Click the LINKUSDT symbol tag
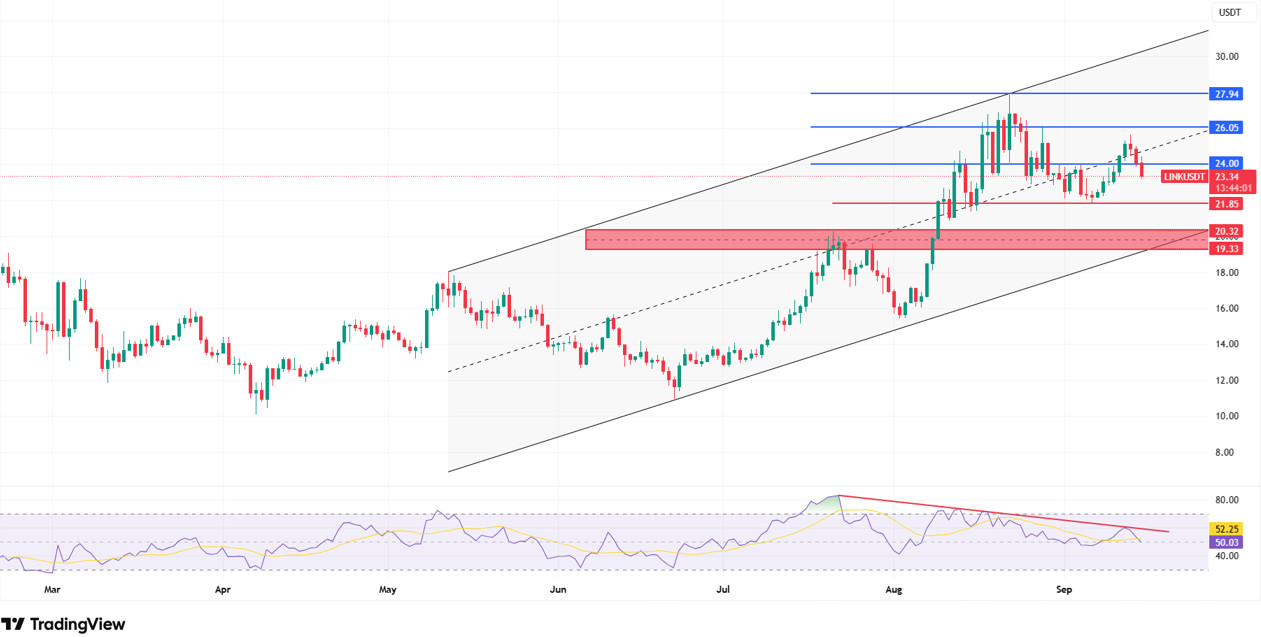Image resolution: width=1261 pixels, height=637 pixels. pos(1184,176)
